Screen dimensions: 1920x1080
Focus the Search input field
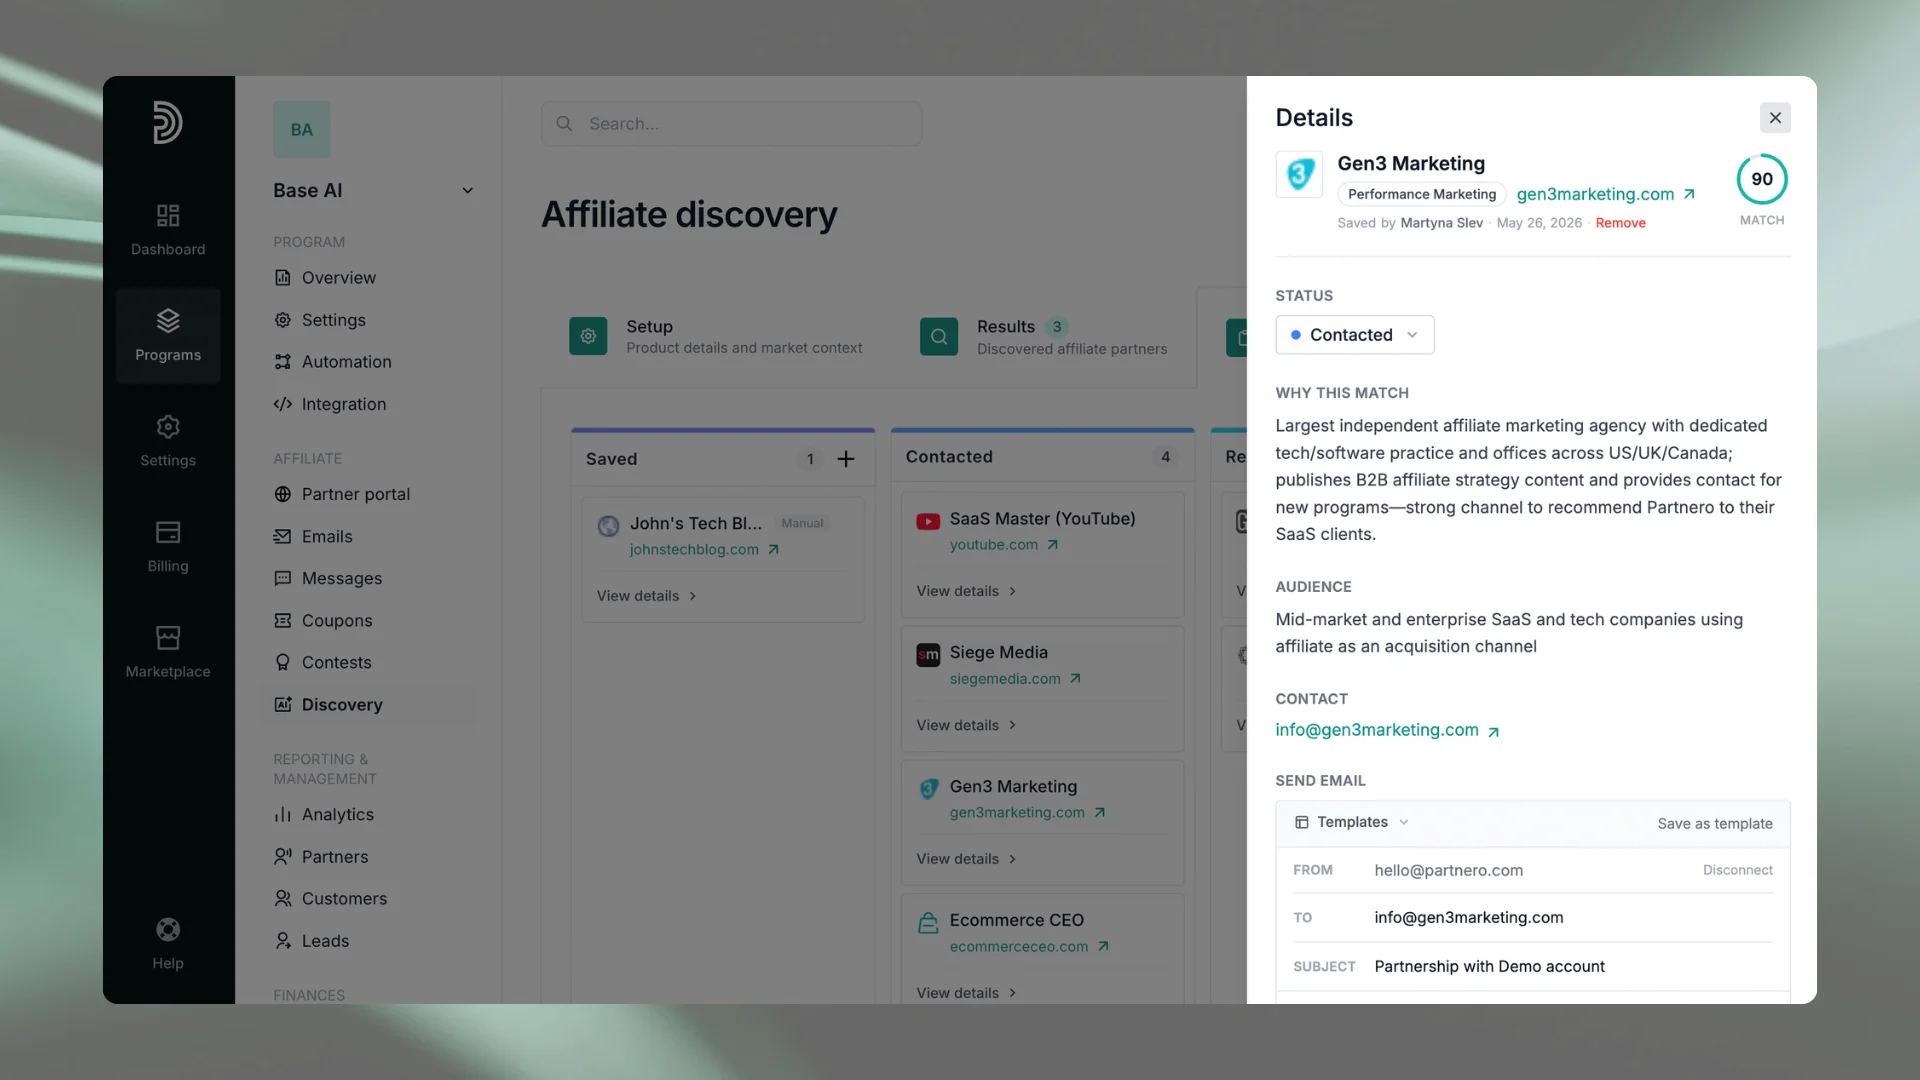pyautogui.click(x=731, y=124)
